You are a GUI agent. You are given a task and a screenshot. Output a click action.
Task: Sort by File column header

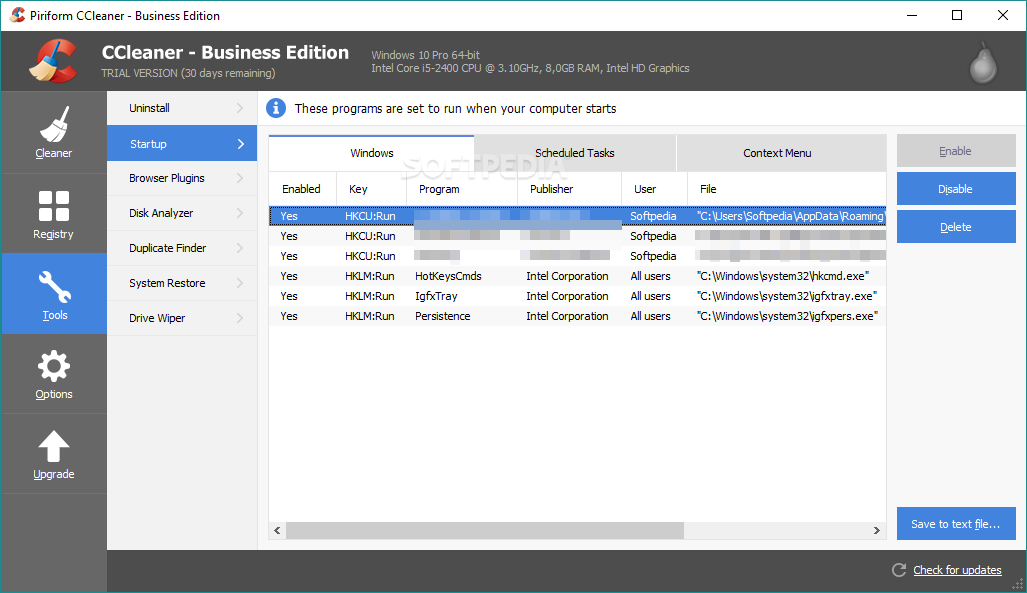[787, 189]
